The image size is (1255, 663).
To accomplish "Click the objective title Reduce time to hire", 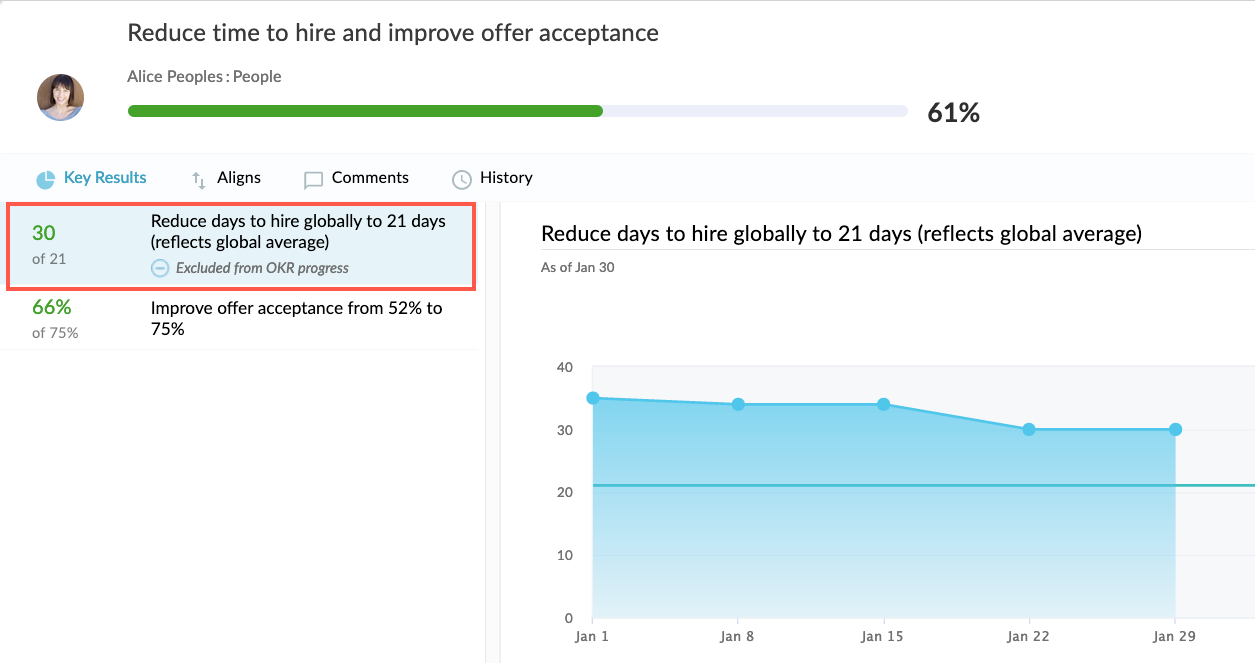I will coord(393,33).
